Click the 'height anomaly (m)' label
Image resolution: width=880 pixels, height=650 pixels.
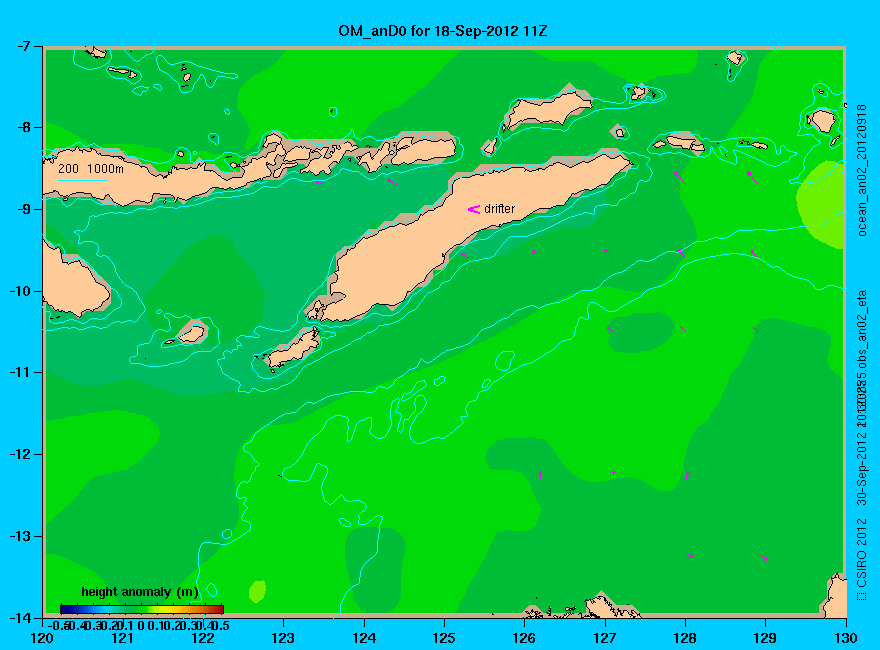click(140, 592)
